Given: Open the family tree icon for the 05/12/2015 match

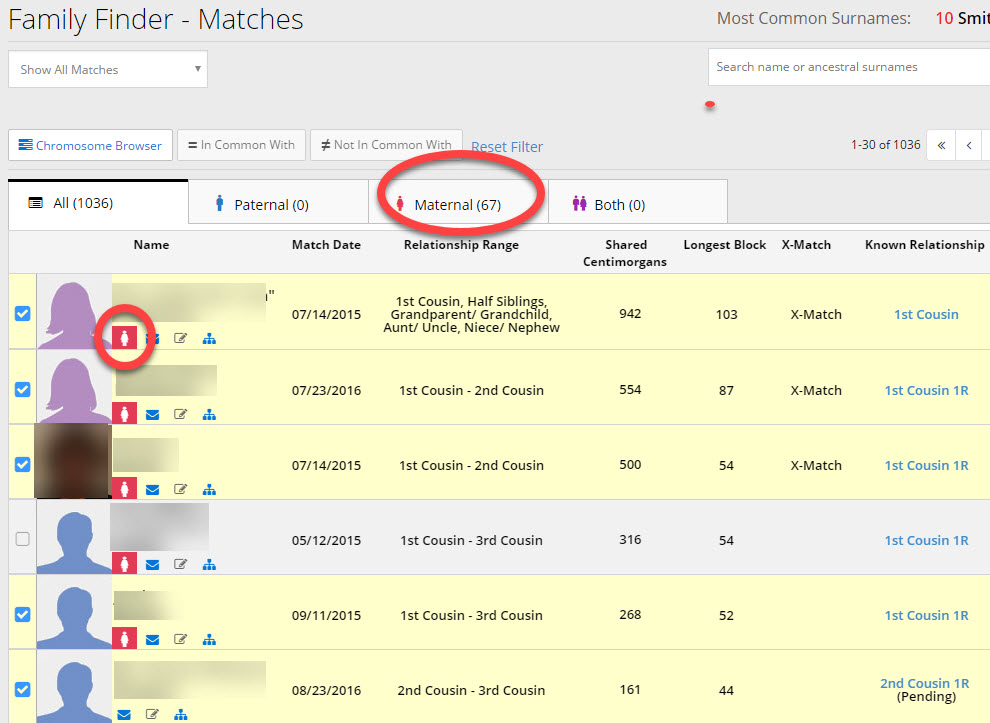Looking at the screenshot, I should pos(209,564).
